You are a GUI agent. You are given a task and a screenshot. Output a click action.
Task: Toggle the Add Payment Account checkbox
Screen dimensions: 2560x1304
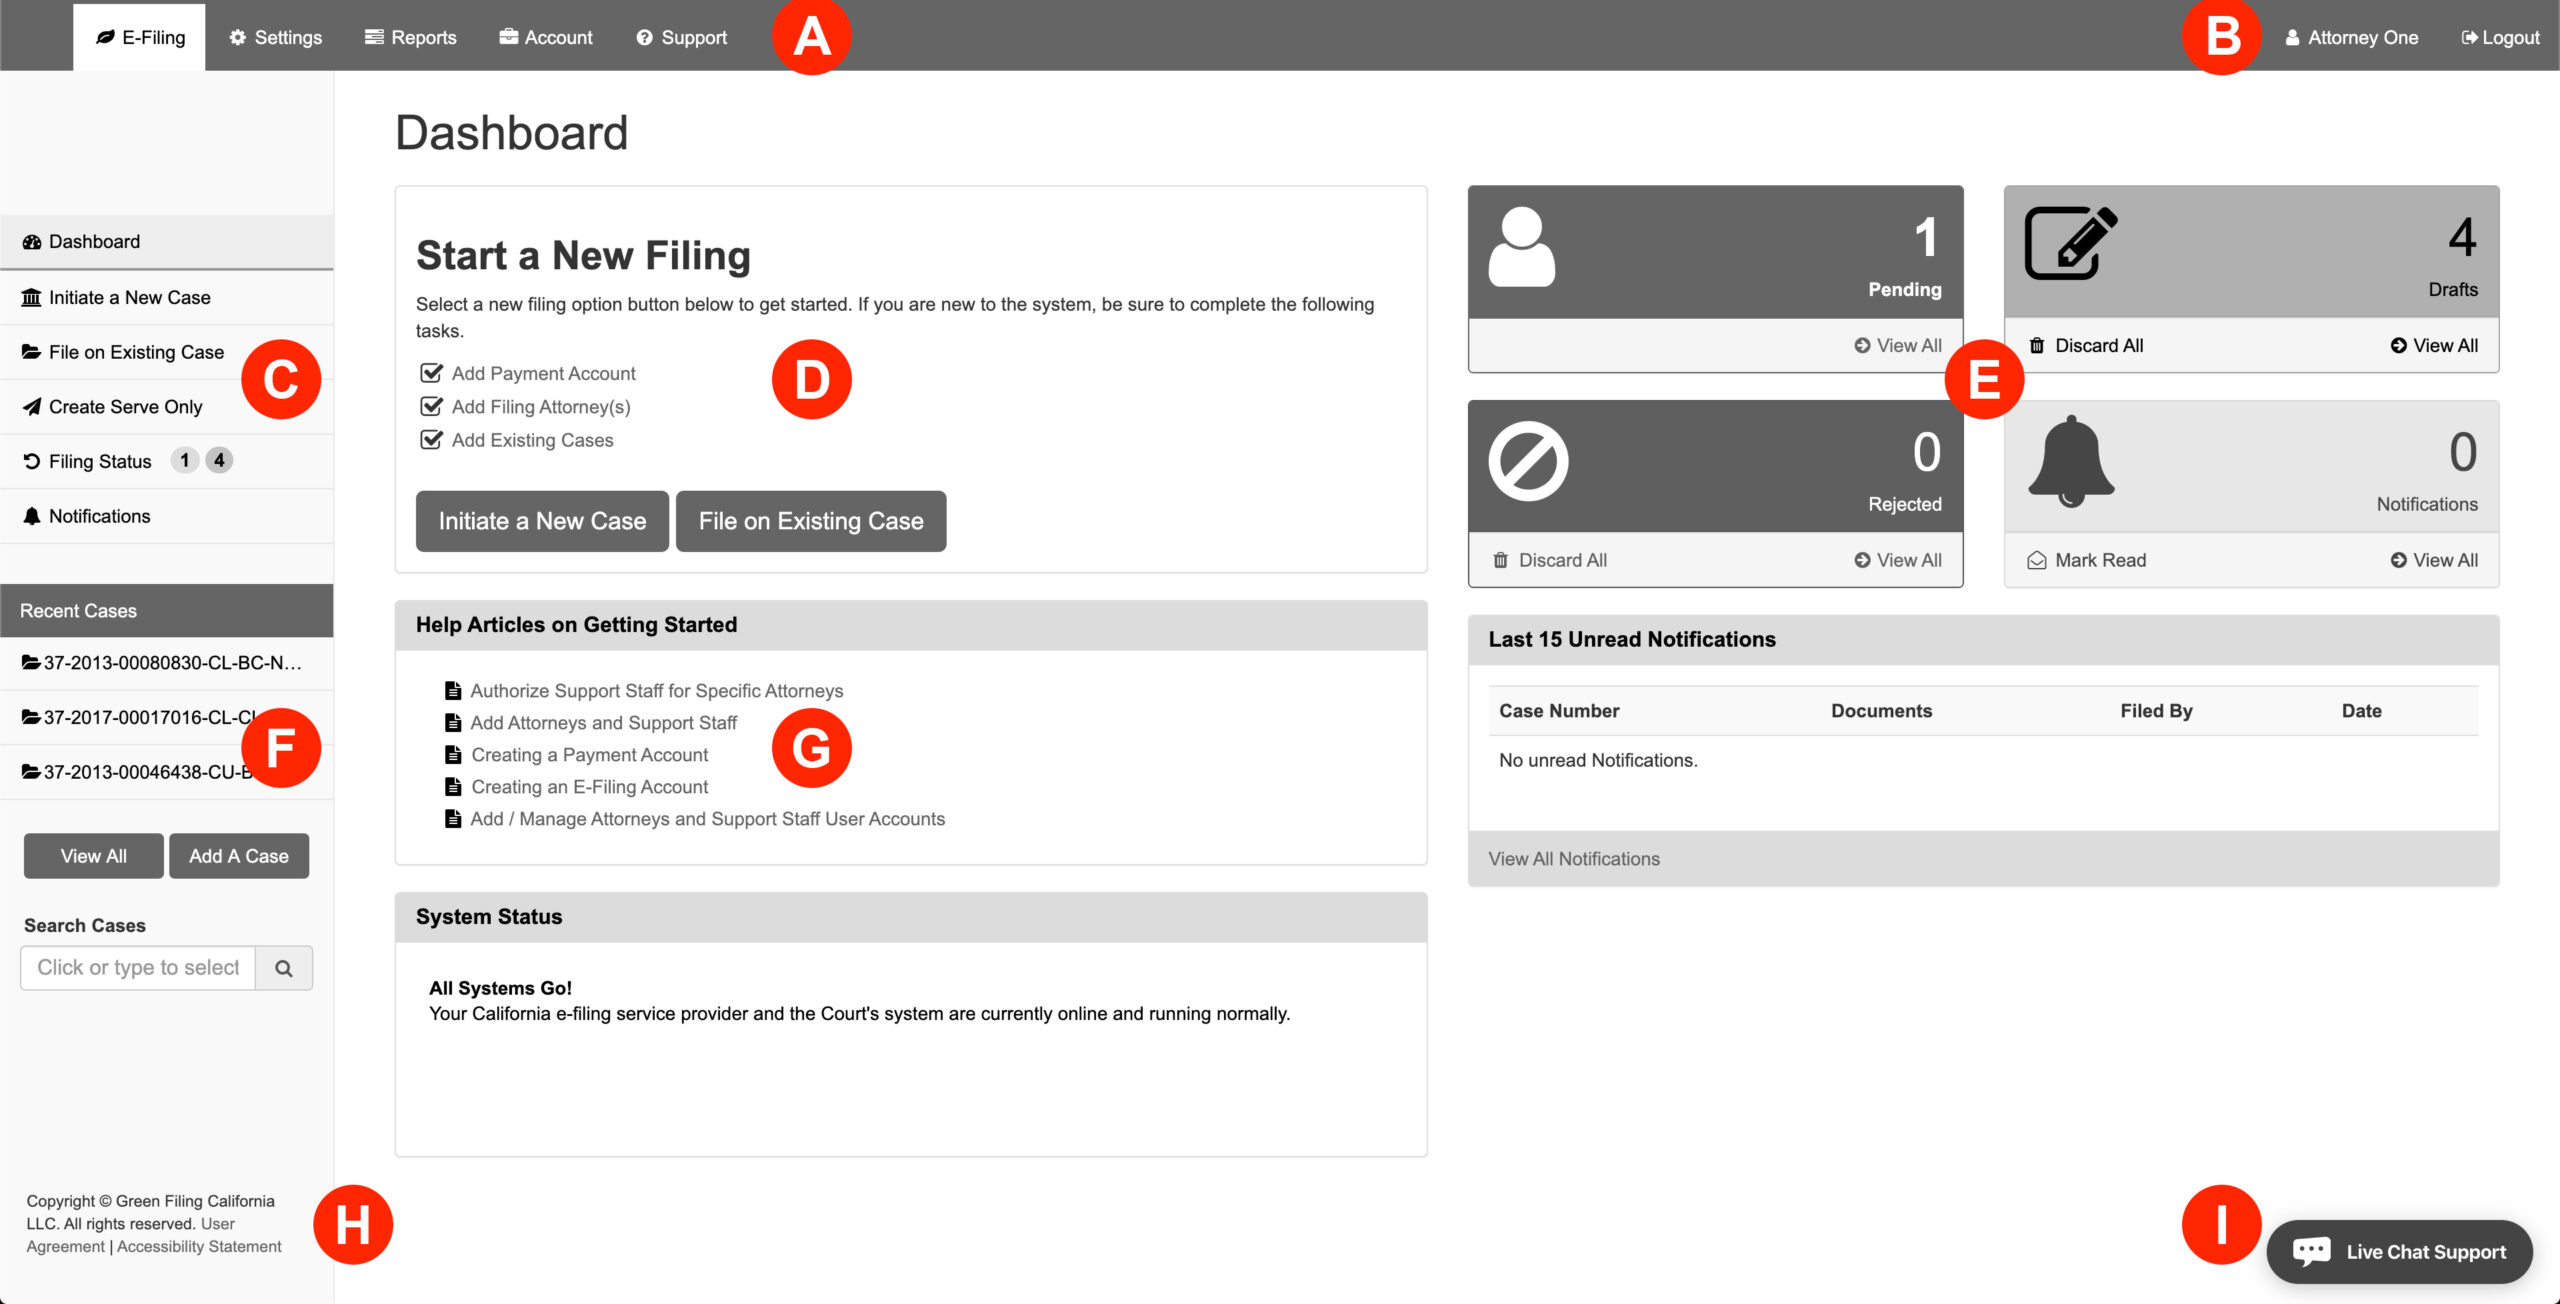(431, 373)
